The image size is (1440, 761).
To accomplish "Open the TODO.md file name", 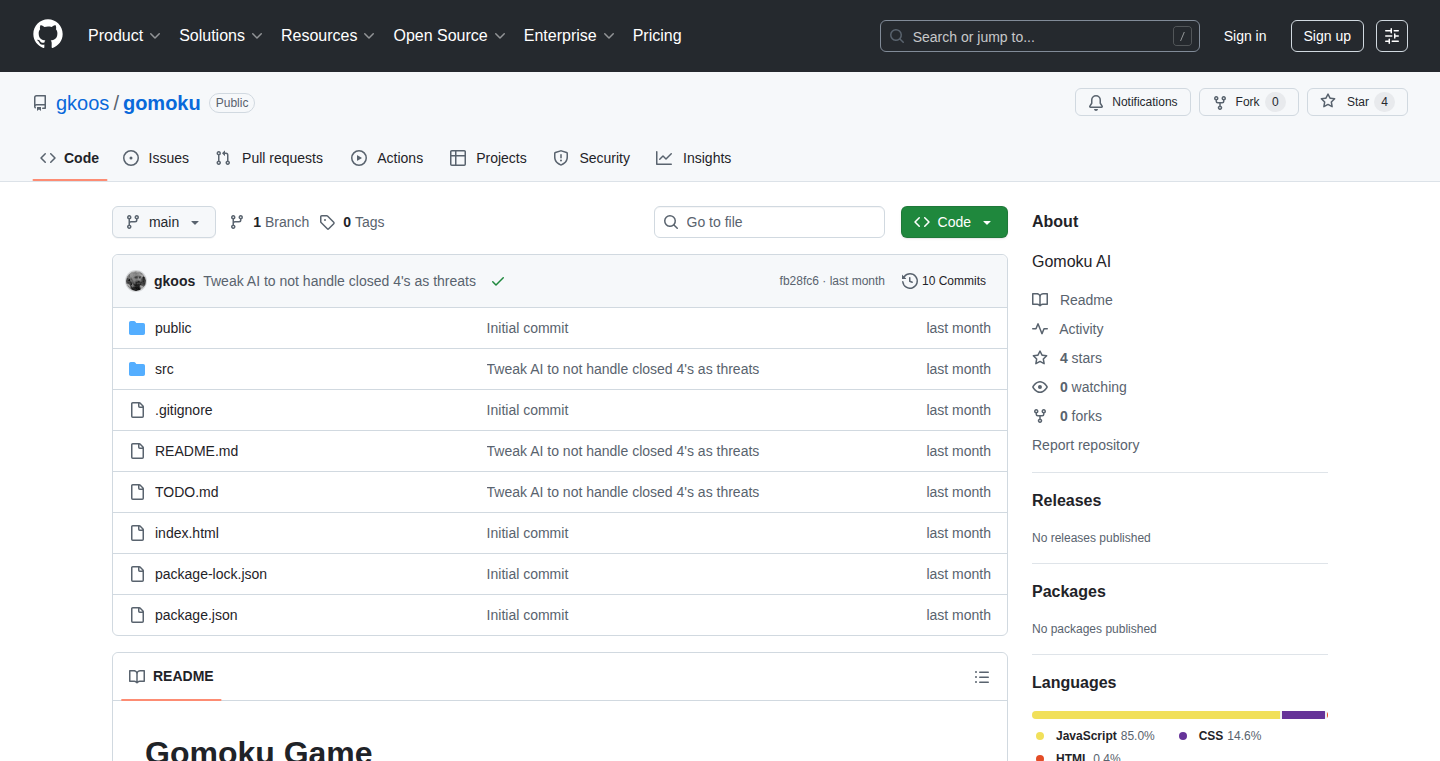I will coord(186,492).
